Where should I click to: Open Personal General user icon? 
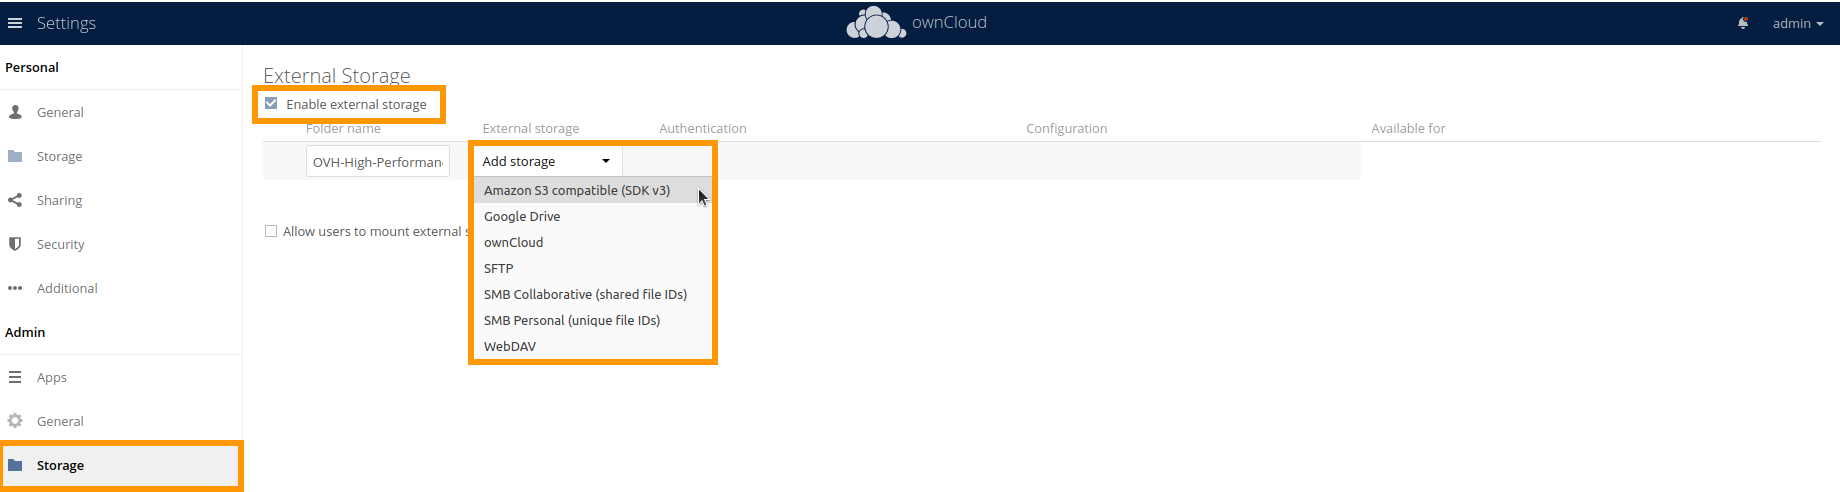coord(15,112)
